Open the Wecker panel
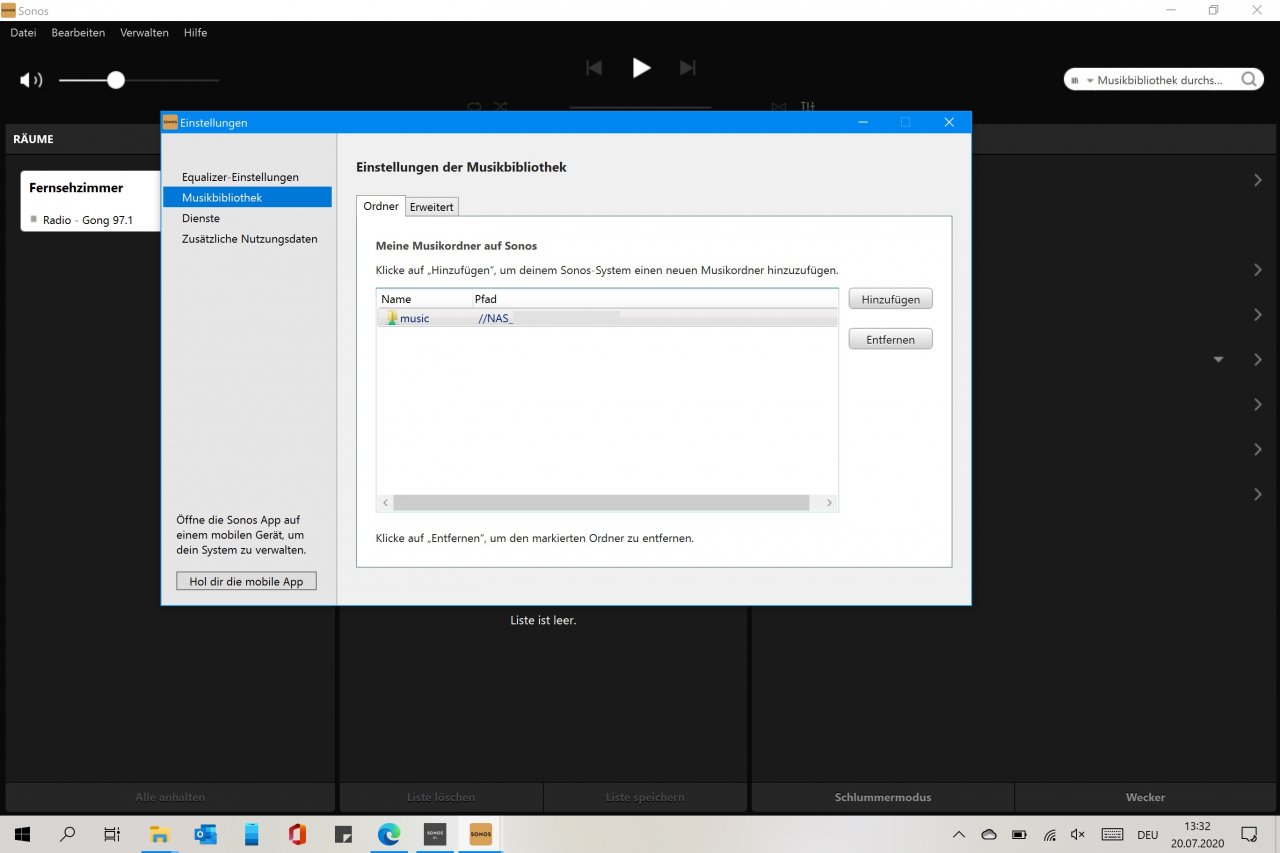Viewport: 1280px width, 853px height. (1145, 797)
